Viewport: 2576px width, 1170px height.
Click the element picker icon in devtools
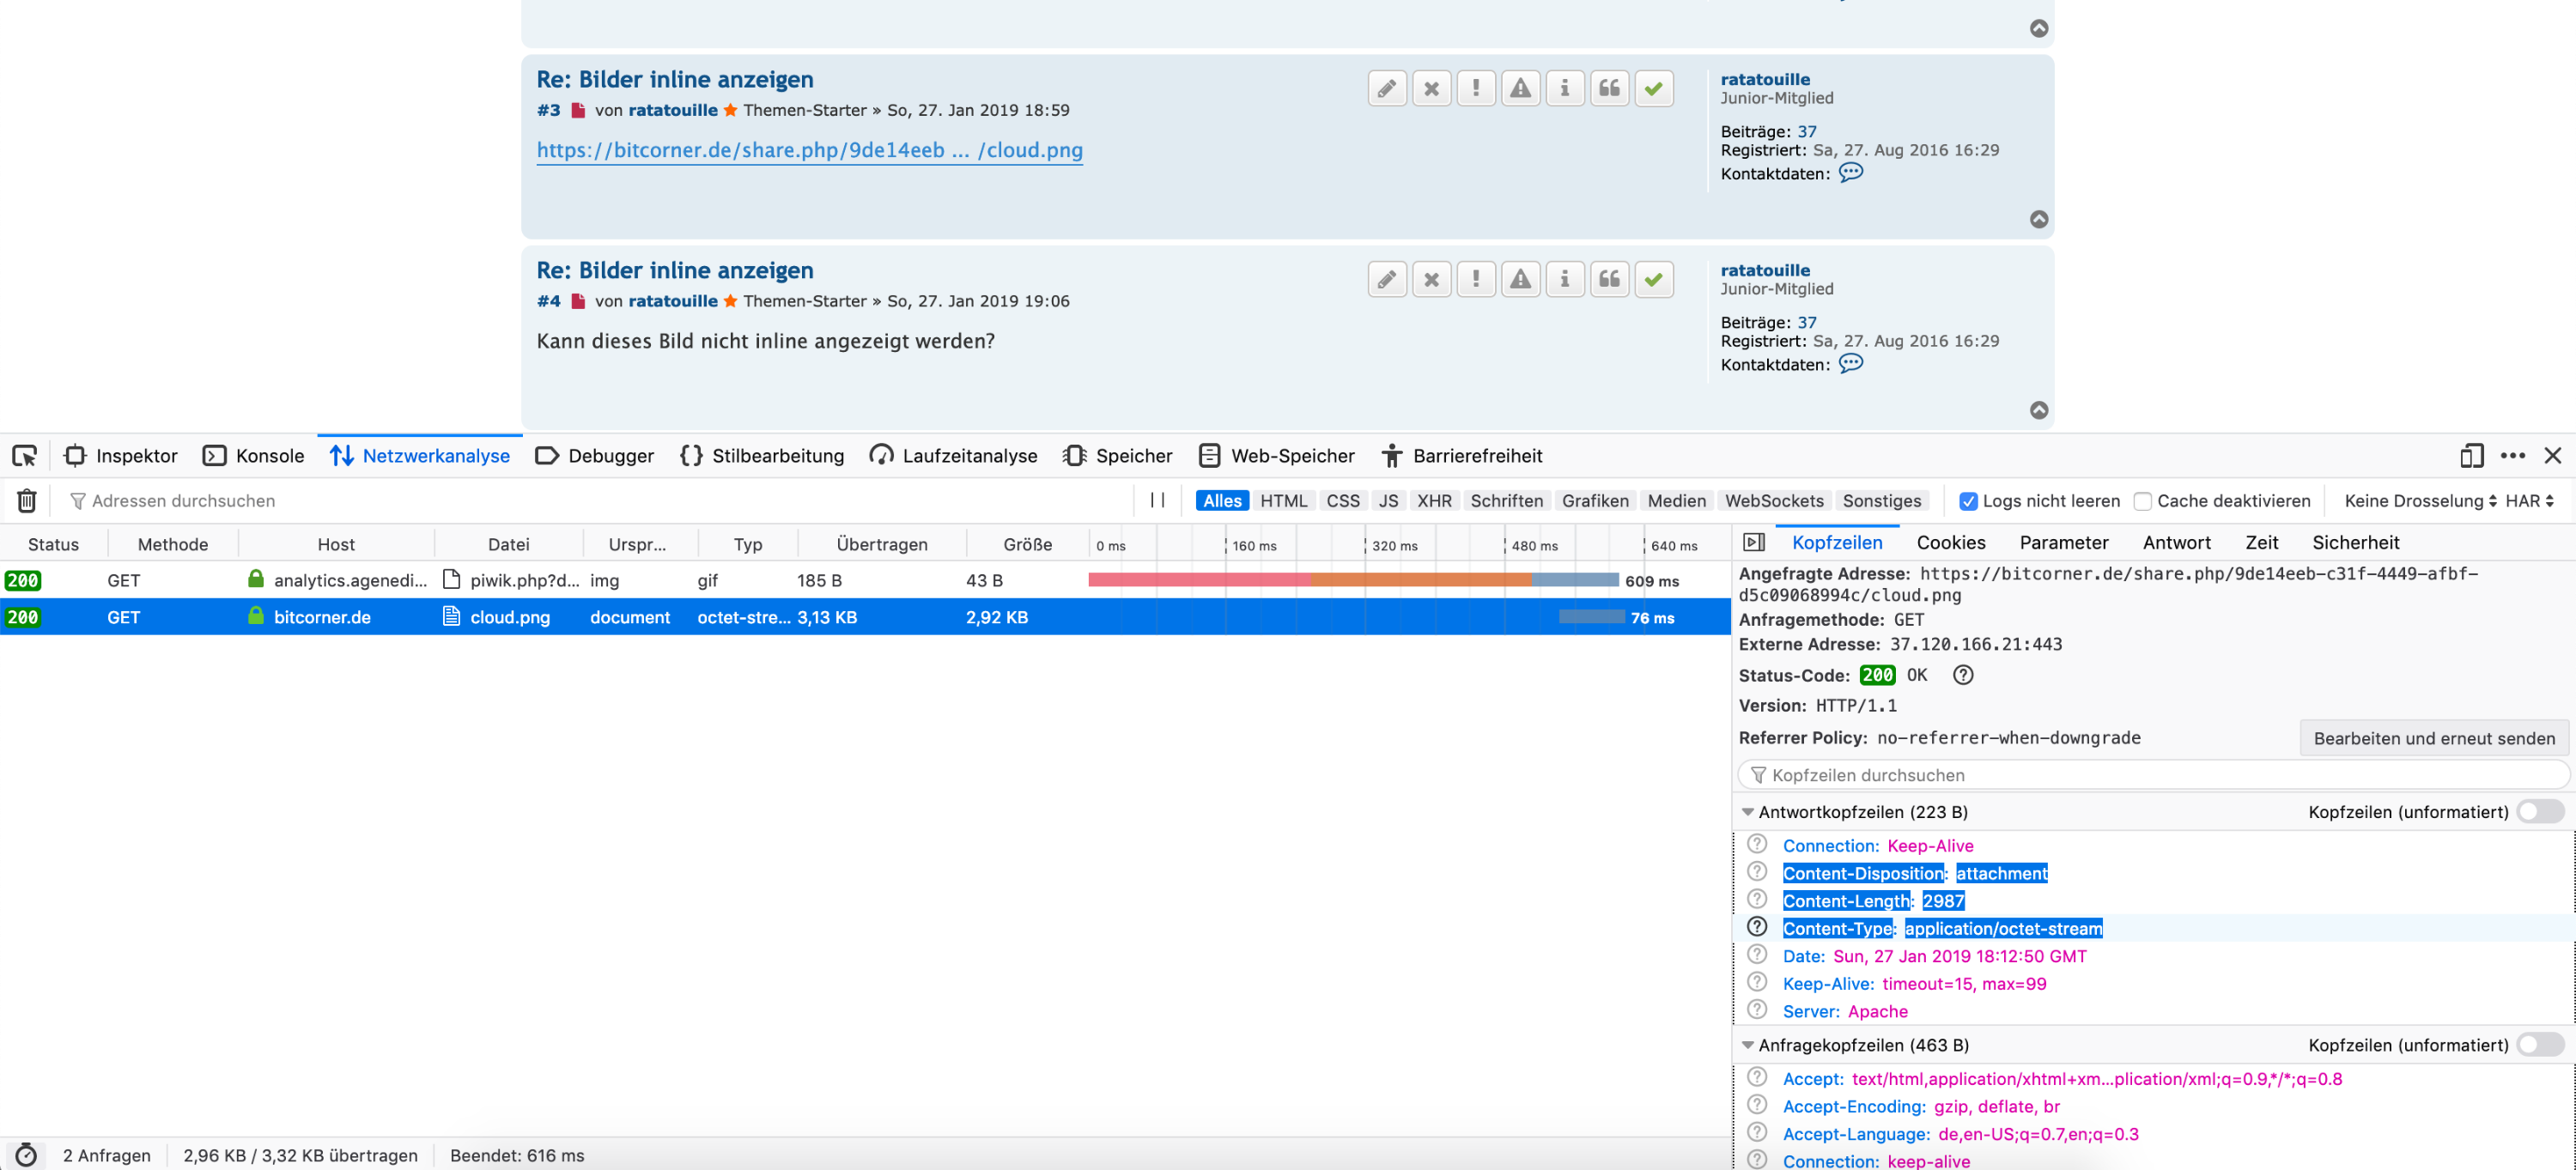[24, 456]
